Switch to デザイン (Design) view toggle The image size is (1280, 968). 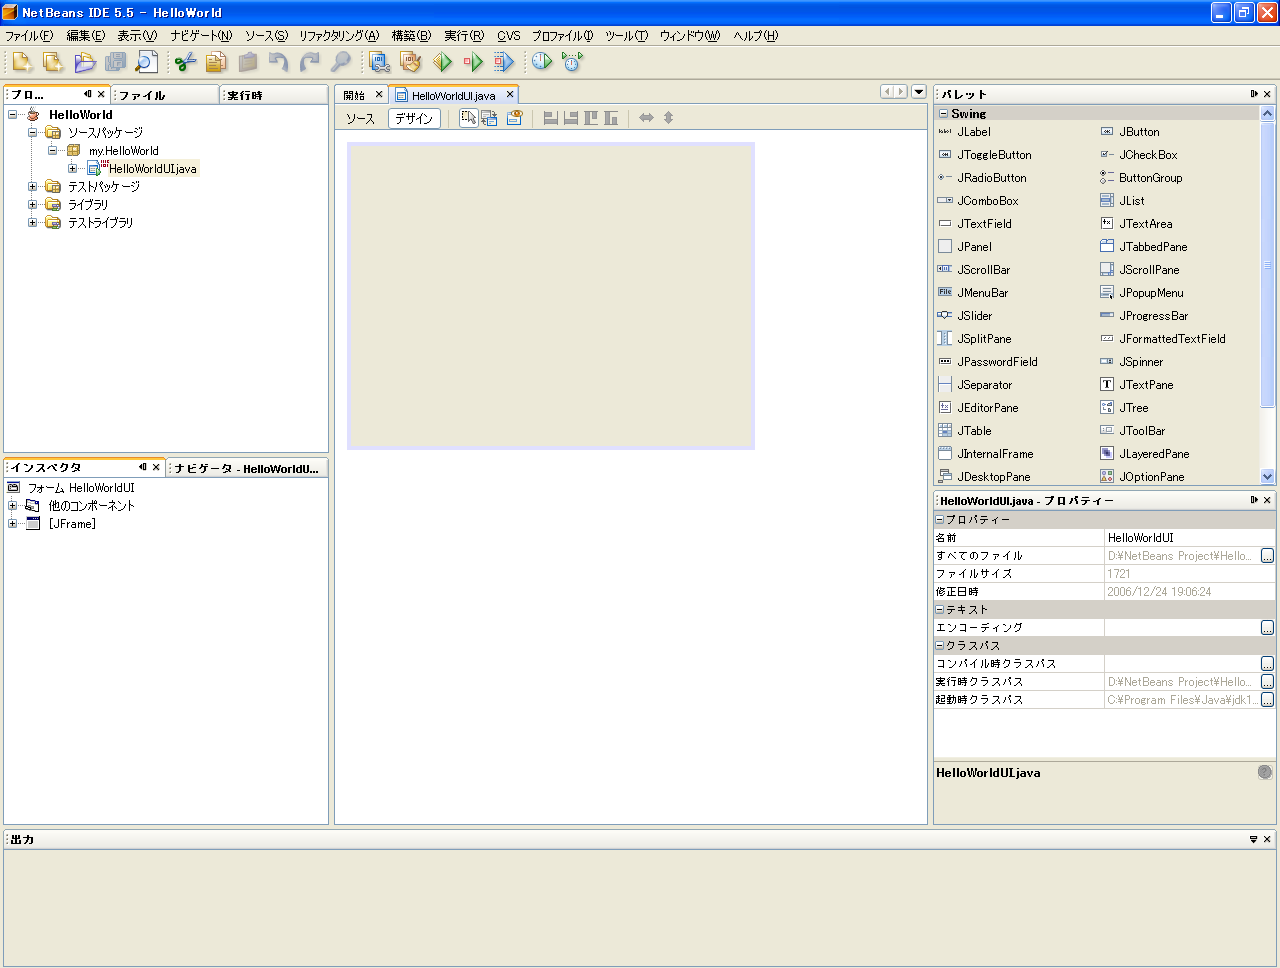point(414,118)
